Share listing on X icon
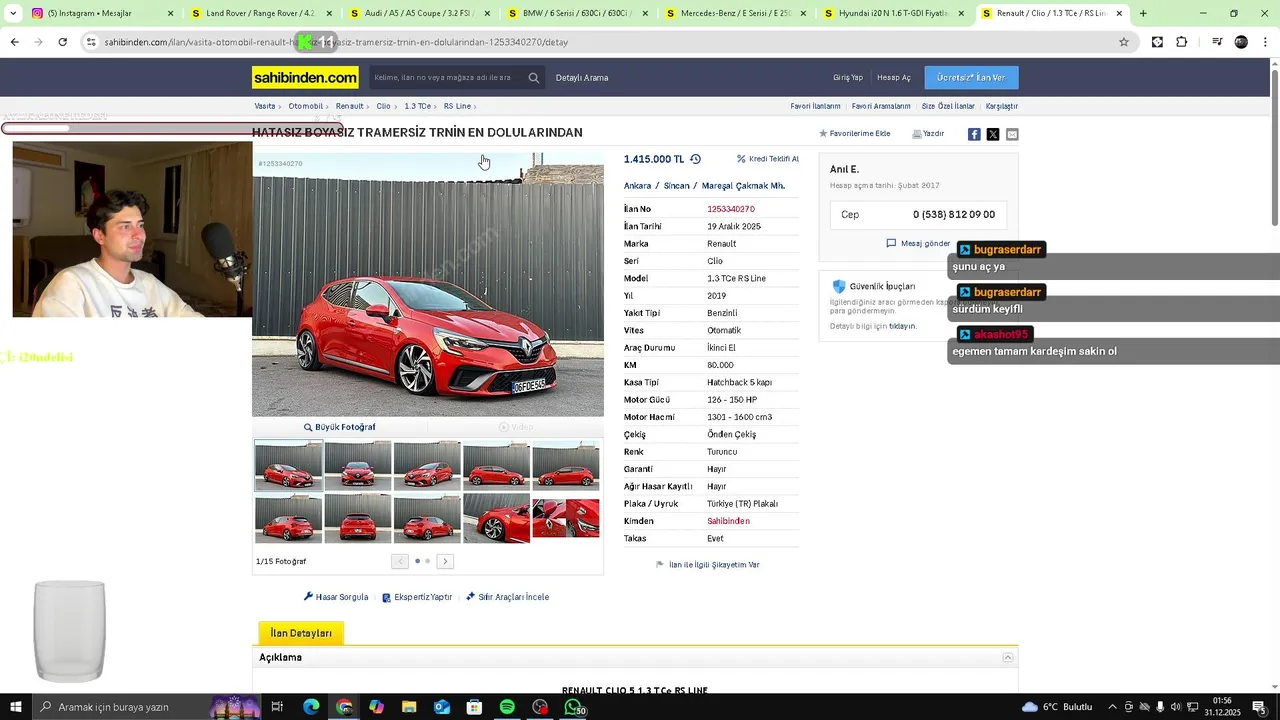The height and width of the screenshot is (720, 1280). [x=993, y=134]
